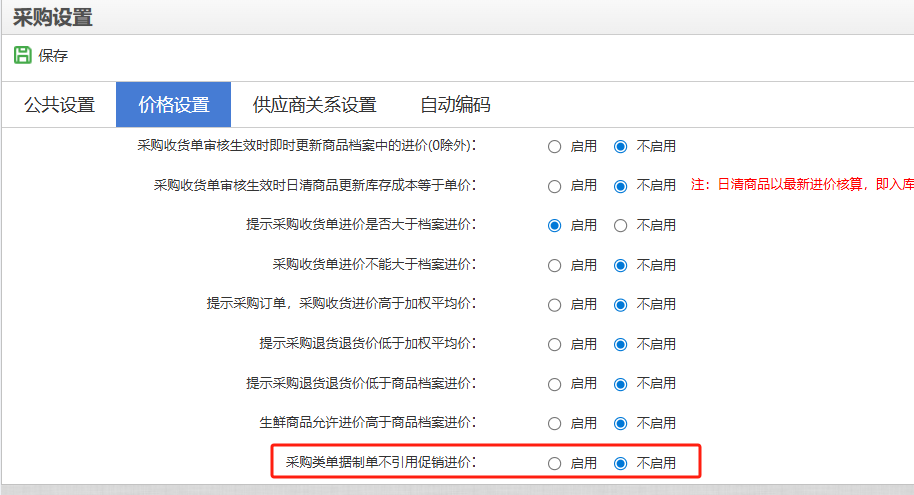Click the 采购设置 page title

pos(52,16)
